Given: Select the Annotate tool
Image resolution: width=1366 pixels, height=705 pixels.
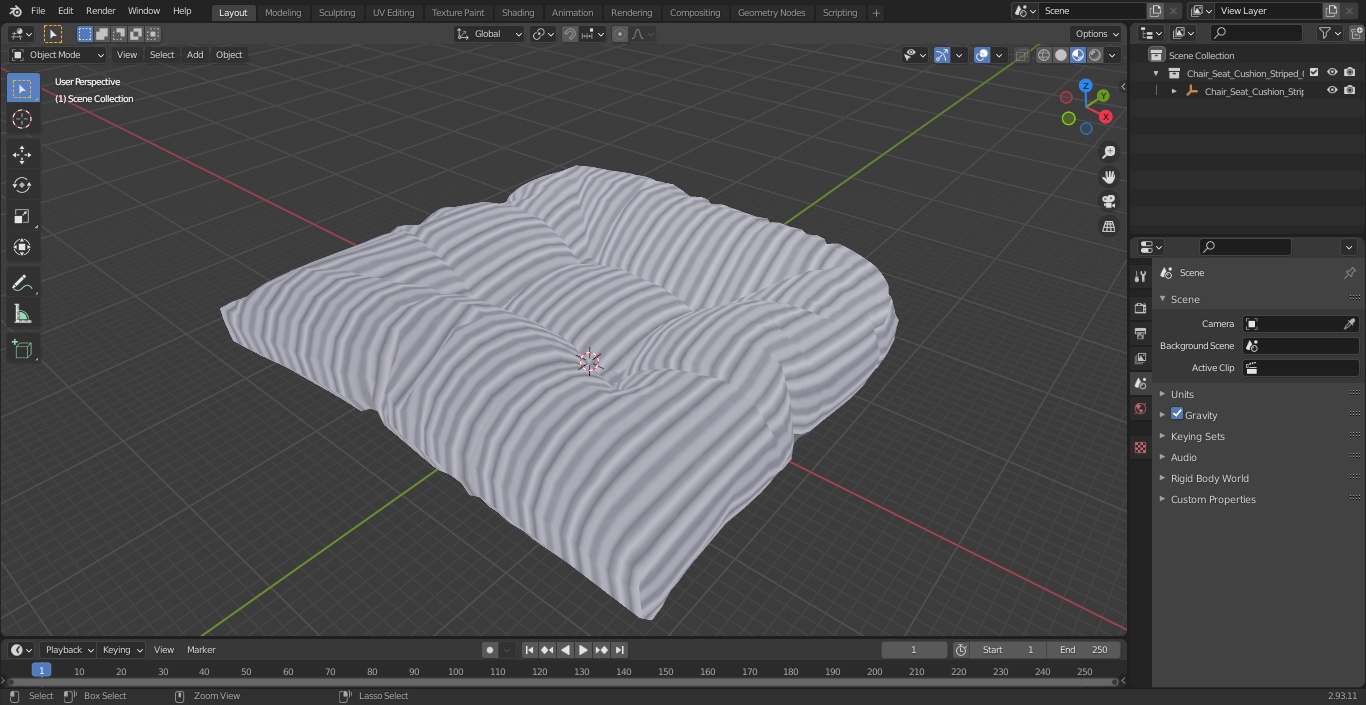Looking at the screenshot, I should [22, 284].
